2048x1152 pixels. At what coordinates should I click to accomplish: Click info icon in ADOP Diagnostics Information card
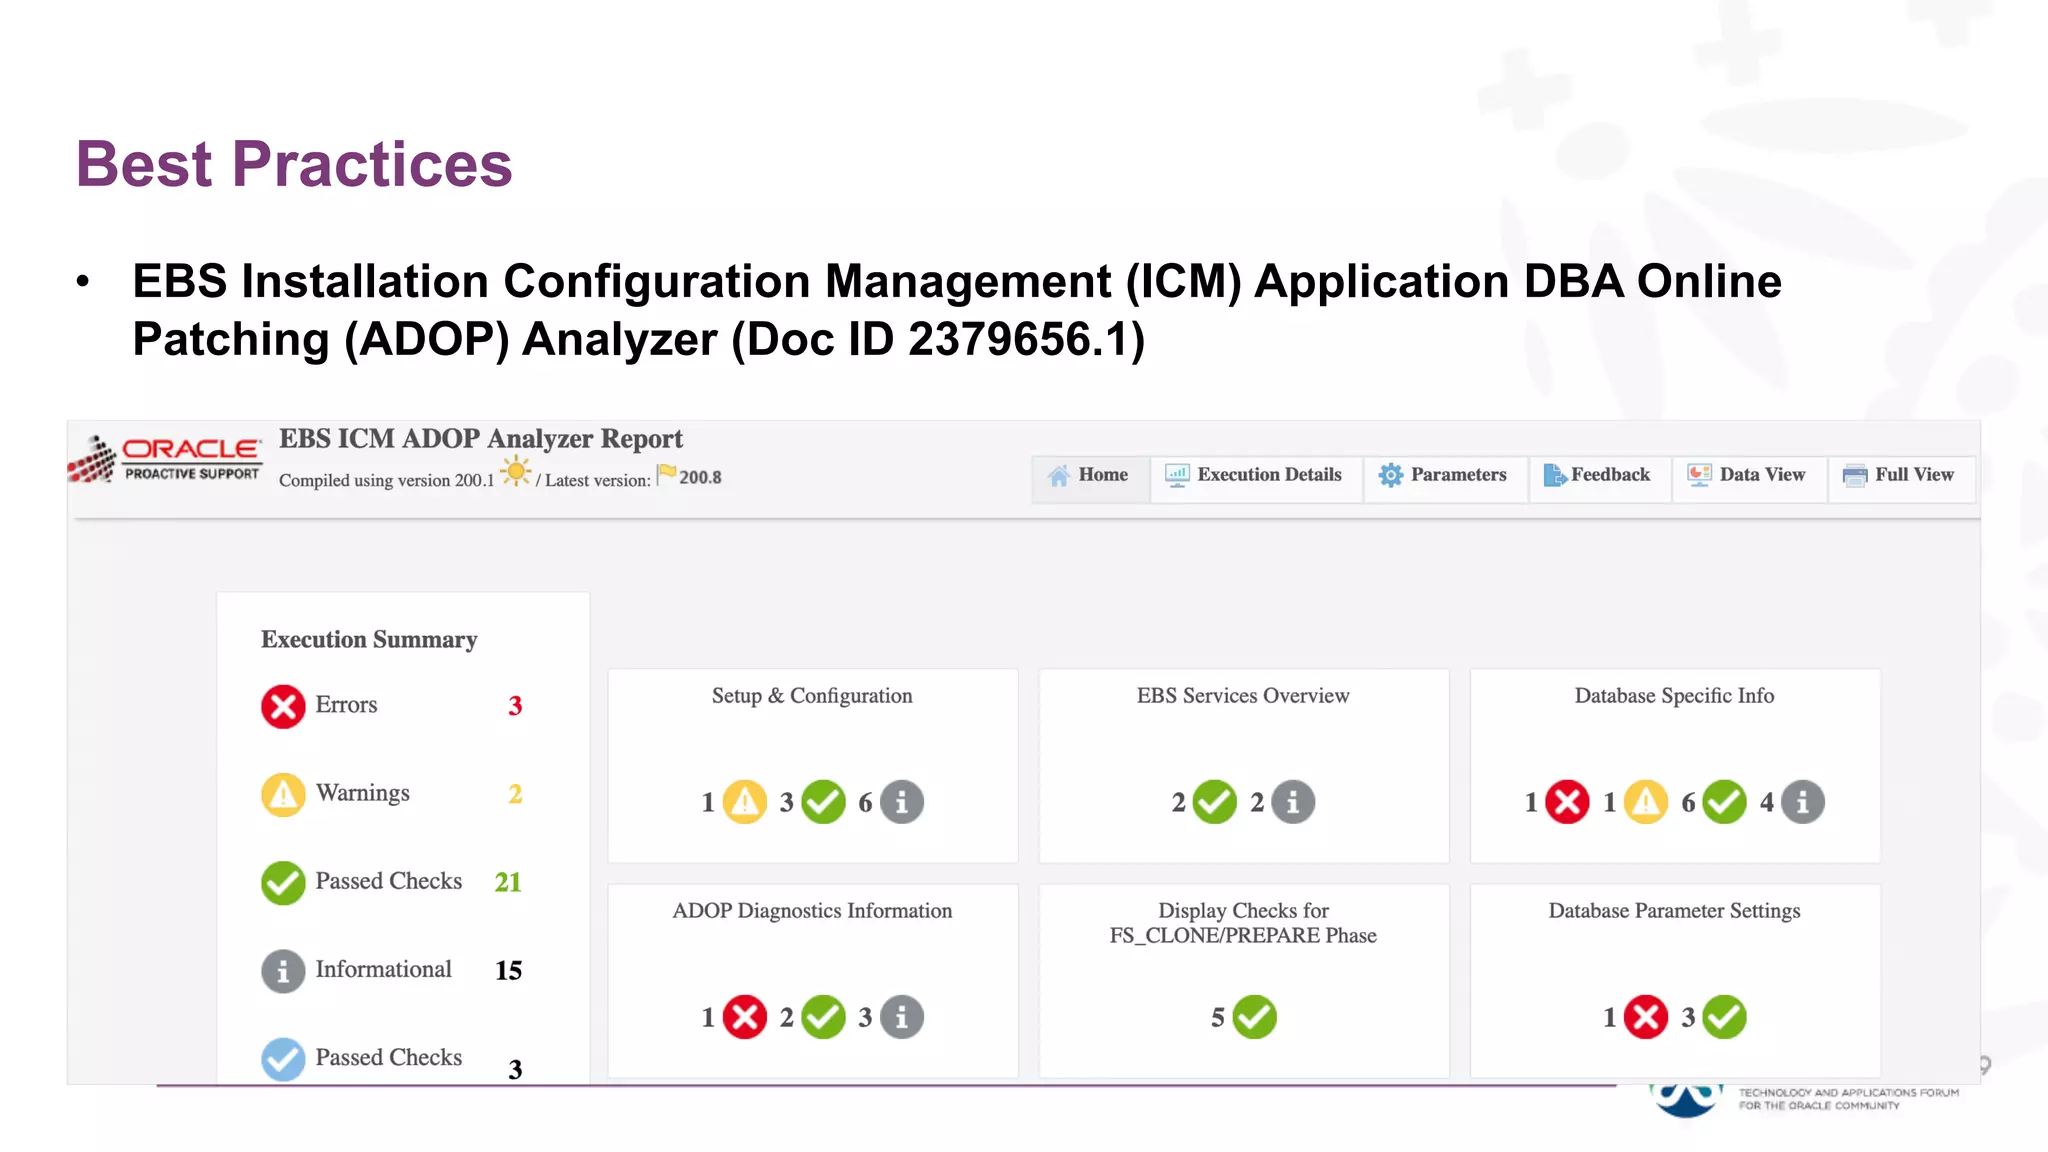[902, 1017]
